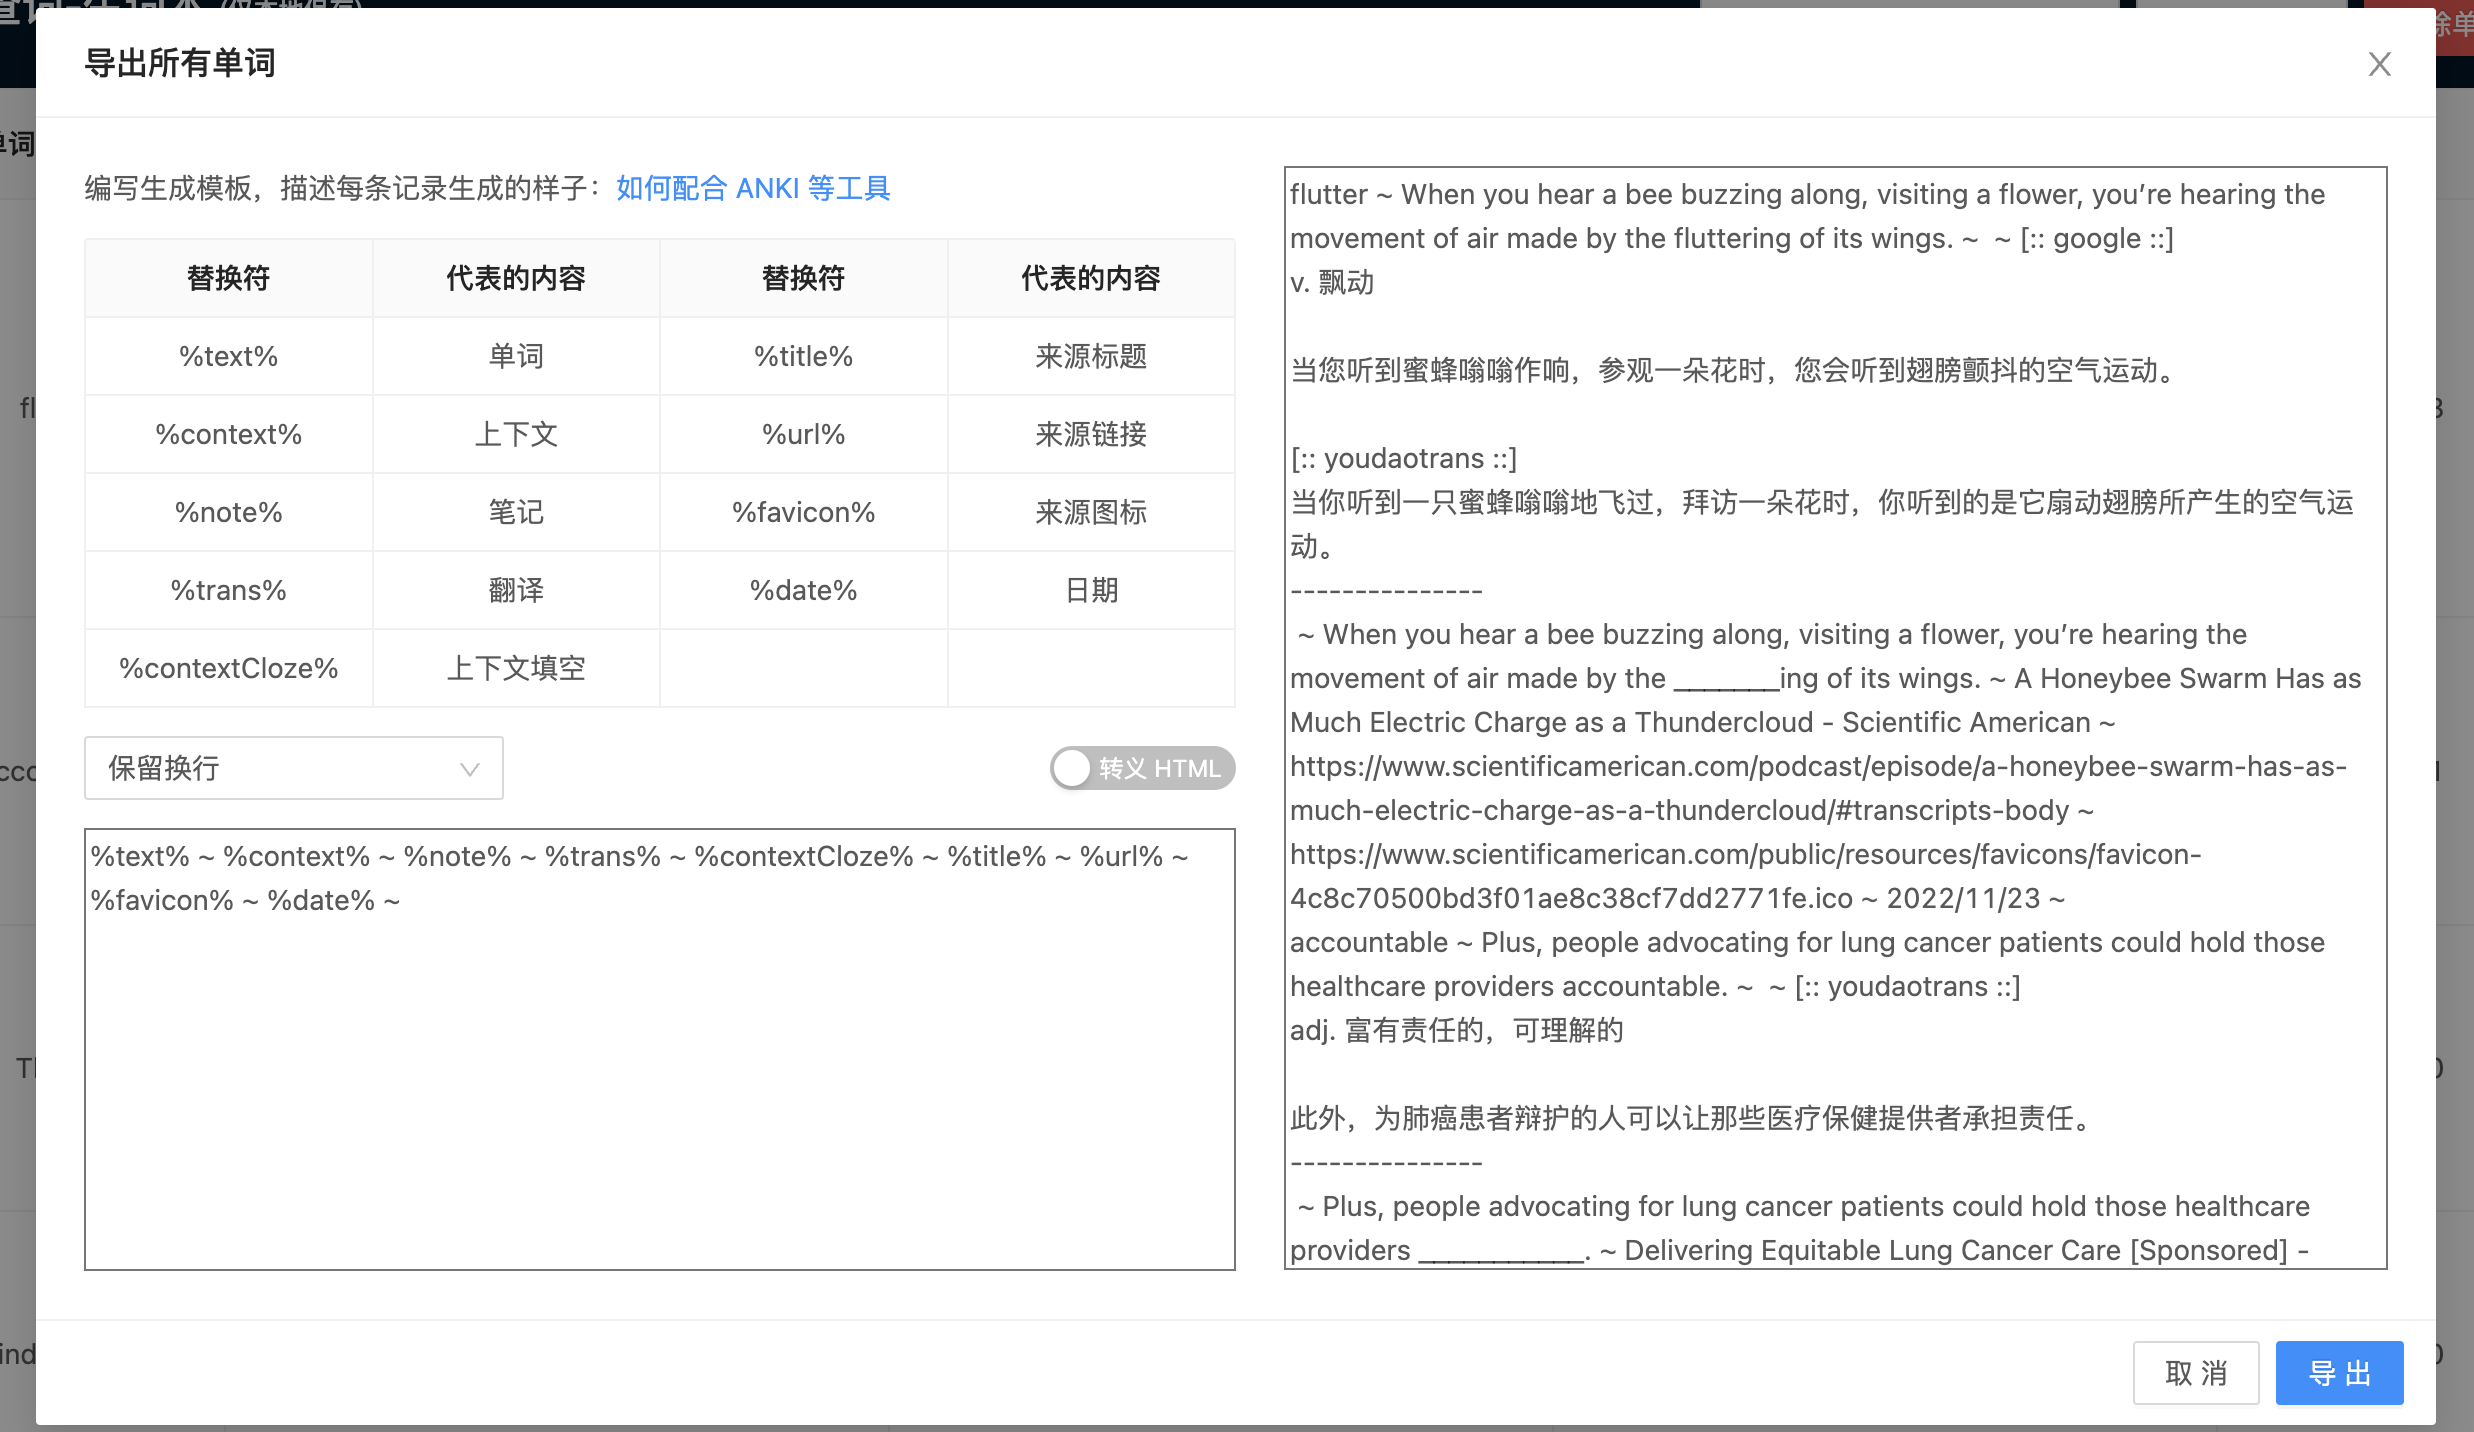Close the 导出所有单词 dialog
This screenshot has height=1432, width=2474.
(x=2380, y=63)
